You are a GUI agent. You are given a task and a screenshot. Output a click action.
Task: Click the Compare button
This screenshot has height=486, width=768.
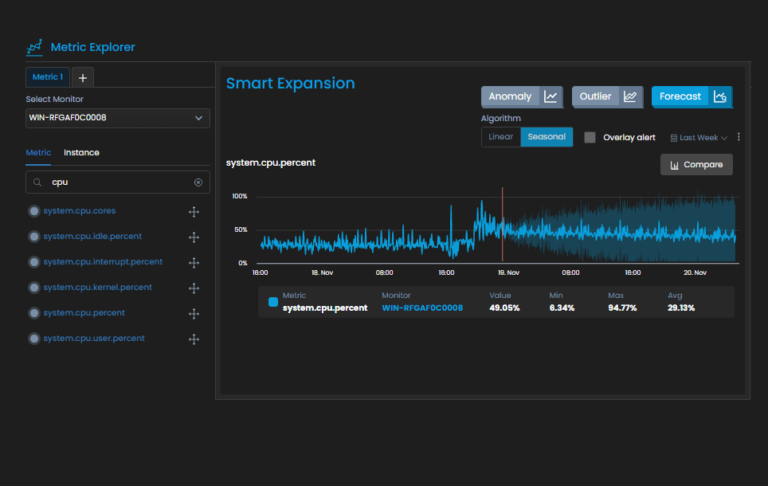(x=696, y=165)
